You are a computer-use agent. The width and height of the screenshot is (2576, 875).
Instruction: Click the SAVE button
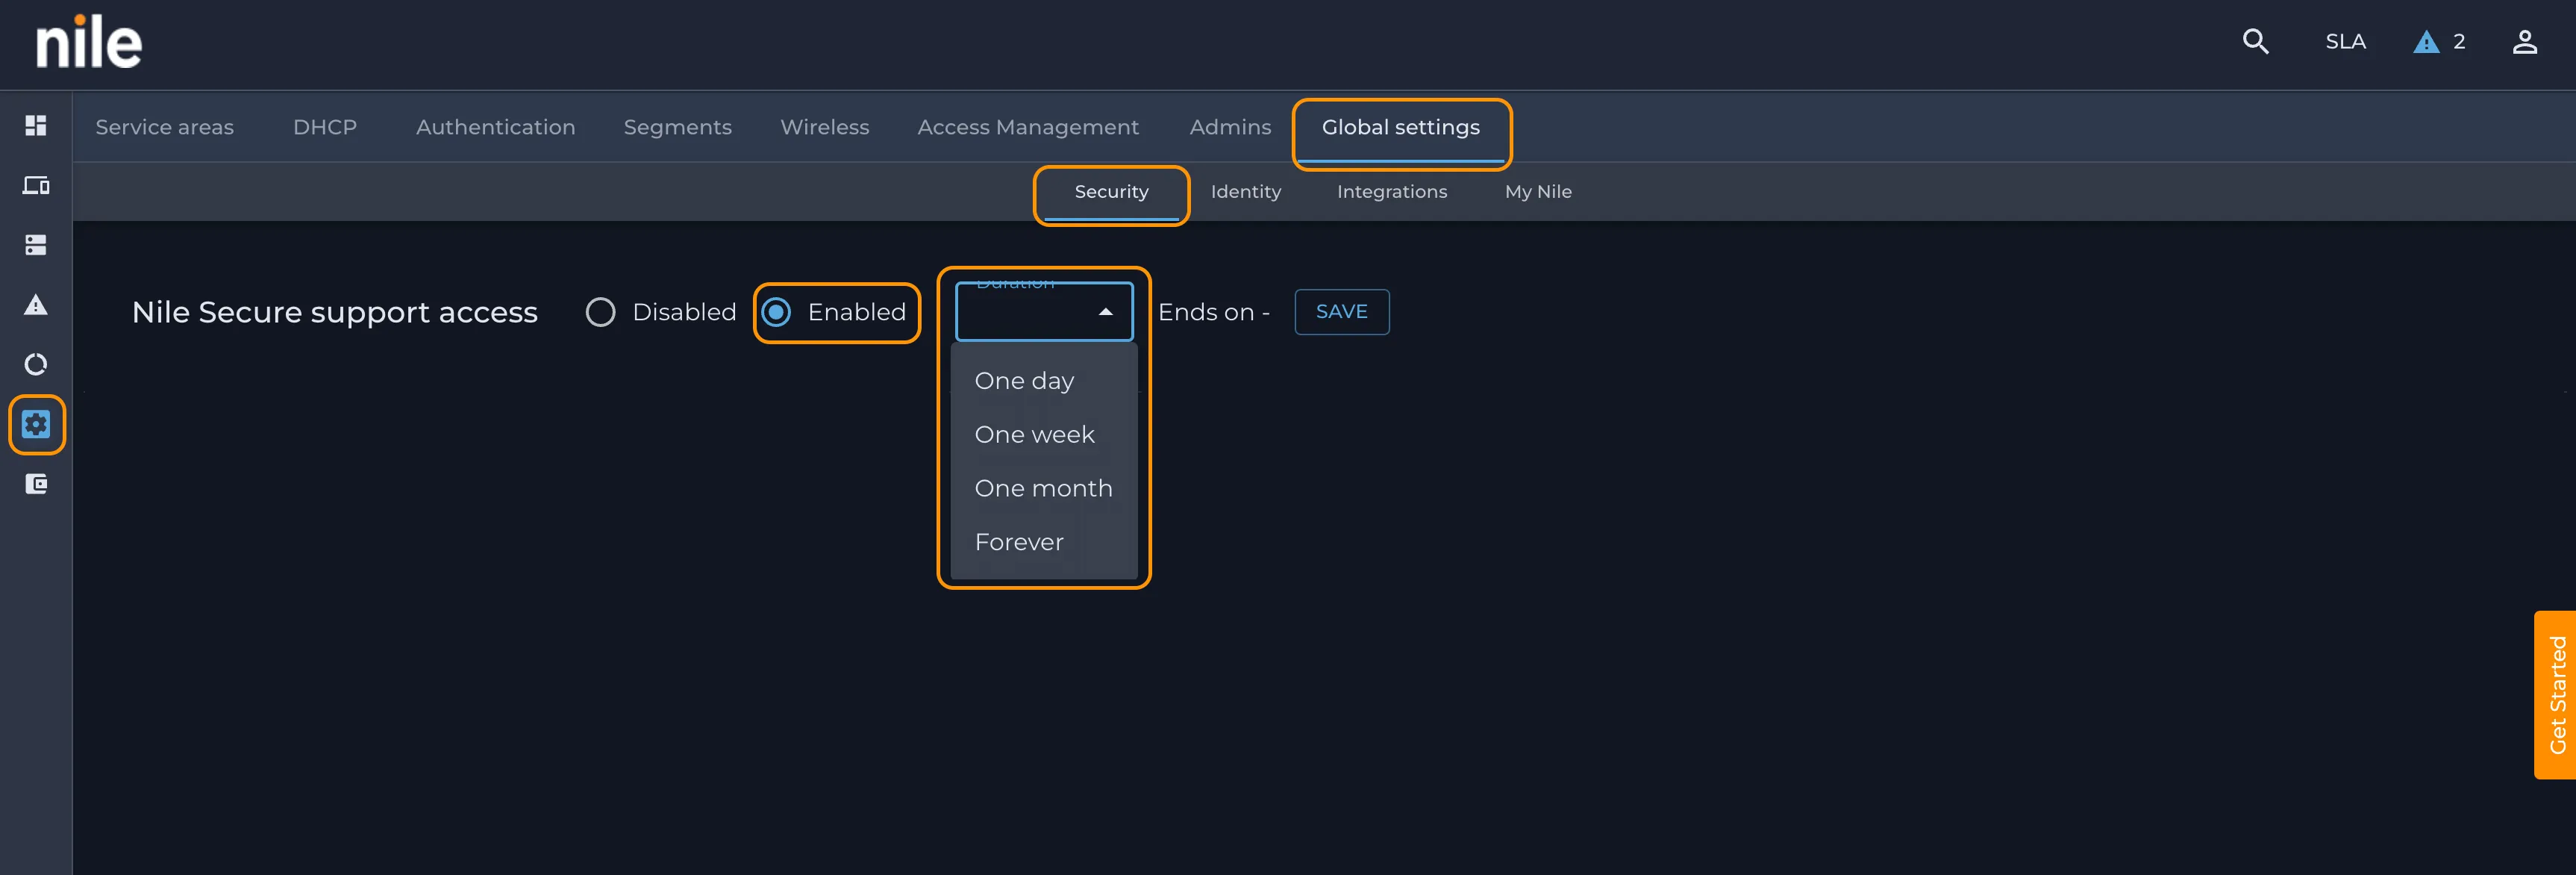tap(1341, 312)
